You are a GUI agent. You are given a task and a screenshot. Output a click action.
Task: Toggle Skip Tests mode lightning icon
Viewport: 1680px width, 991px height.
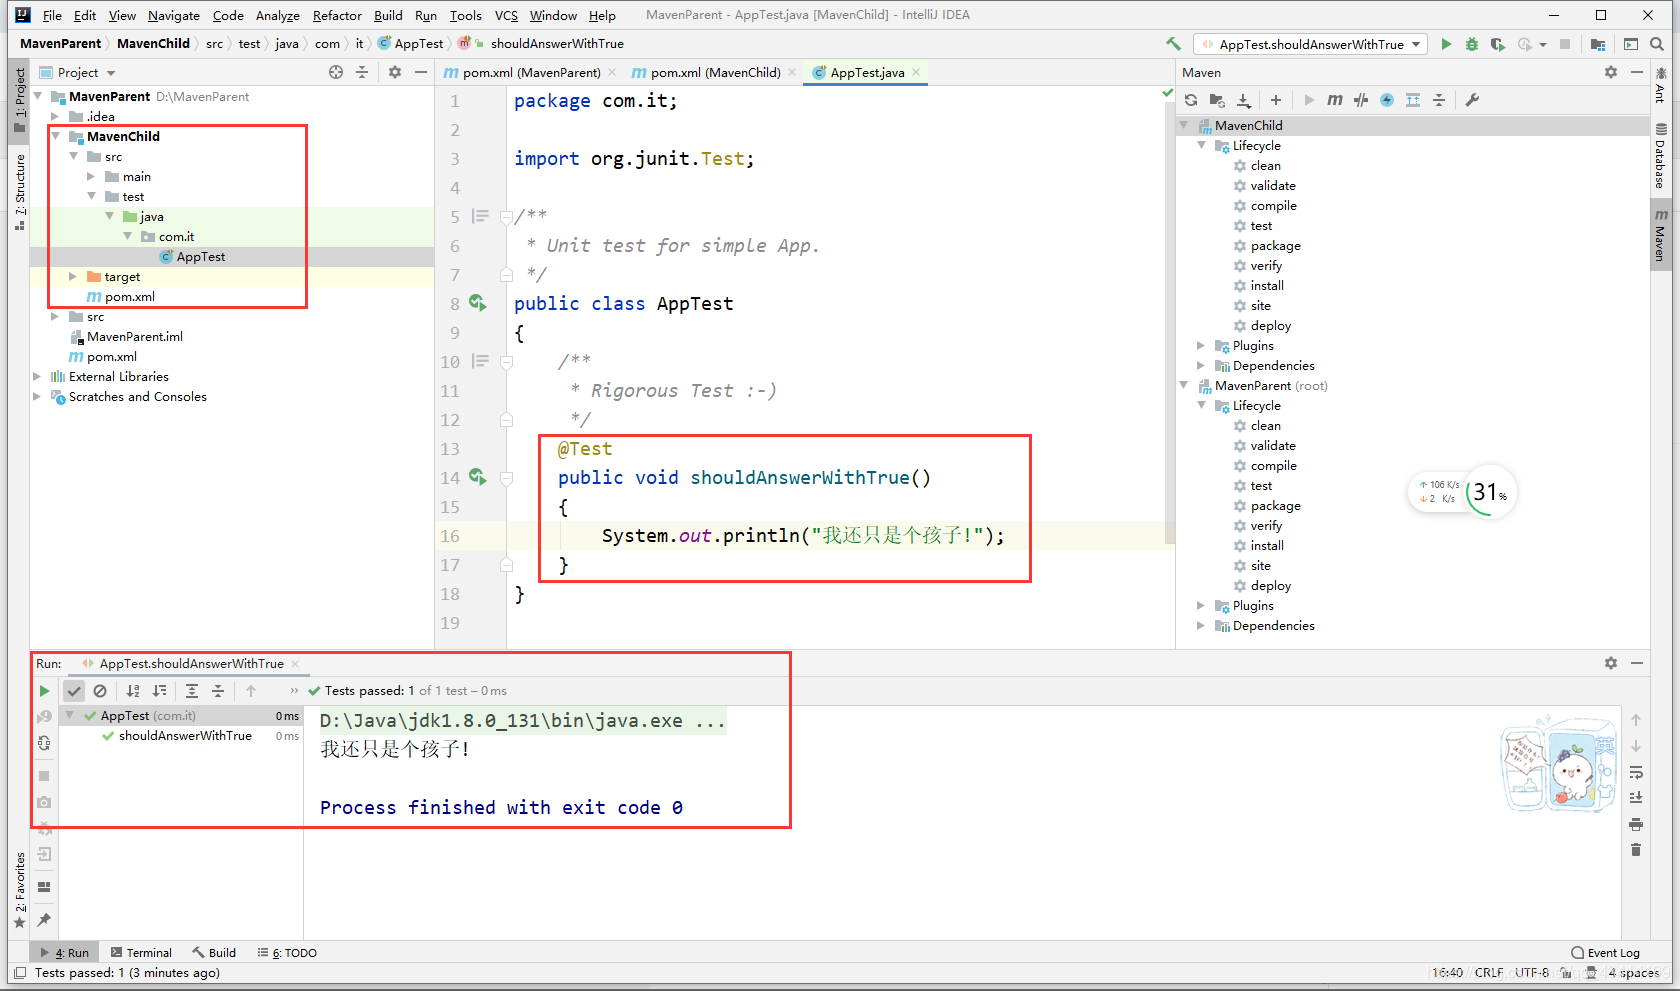tap(1387, 100)
